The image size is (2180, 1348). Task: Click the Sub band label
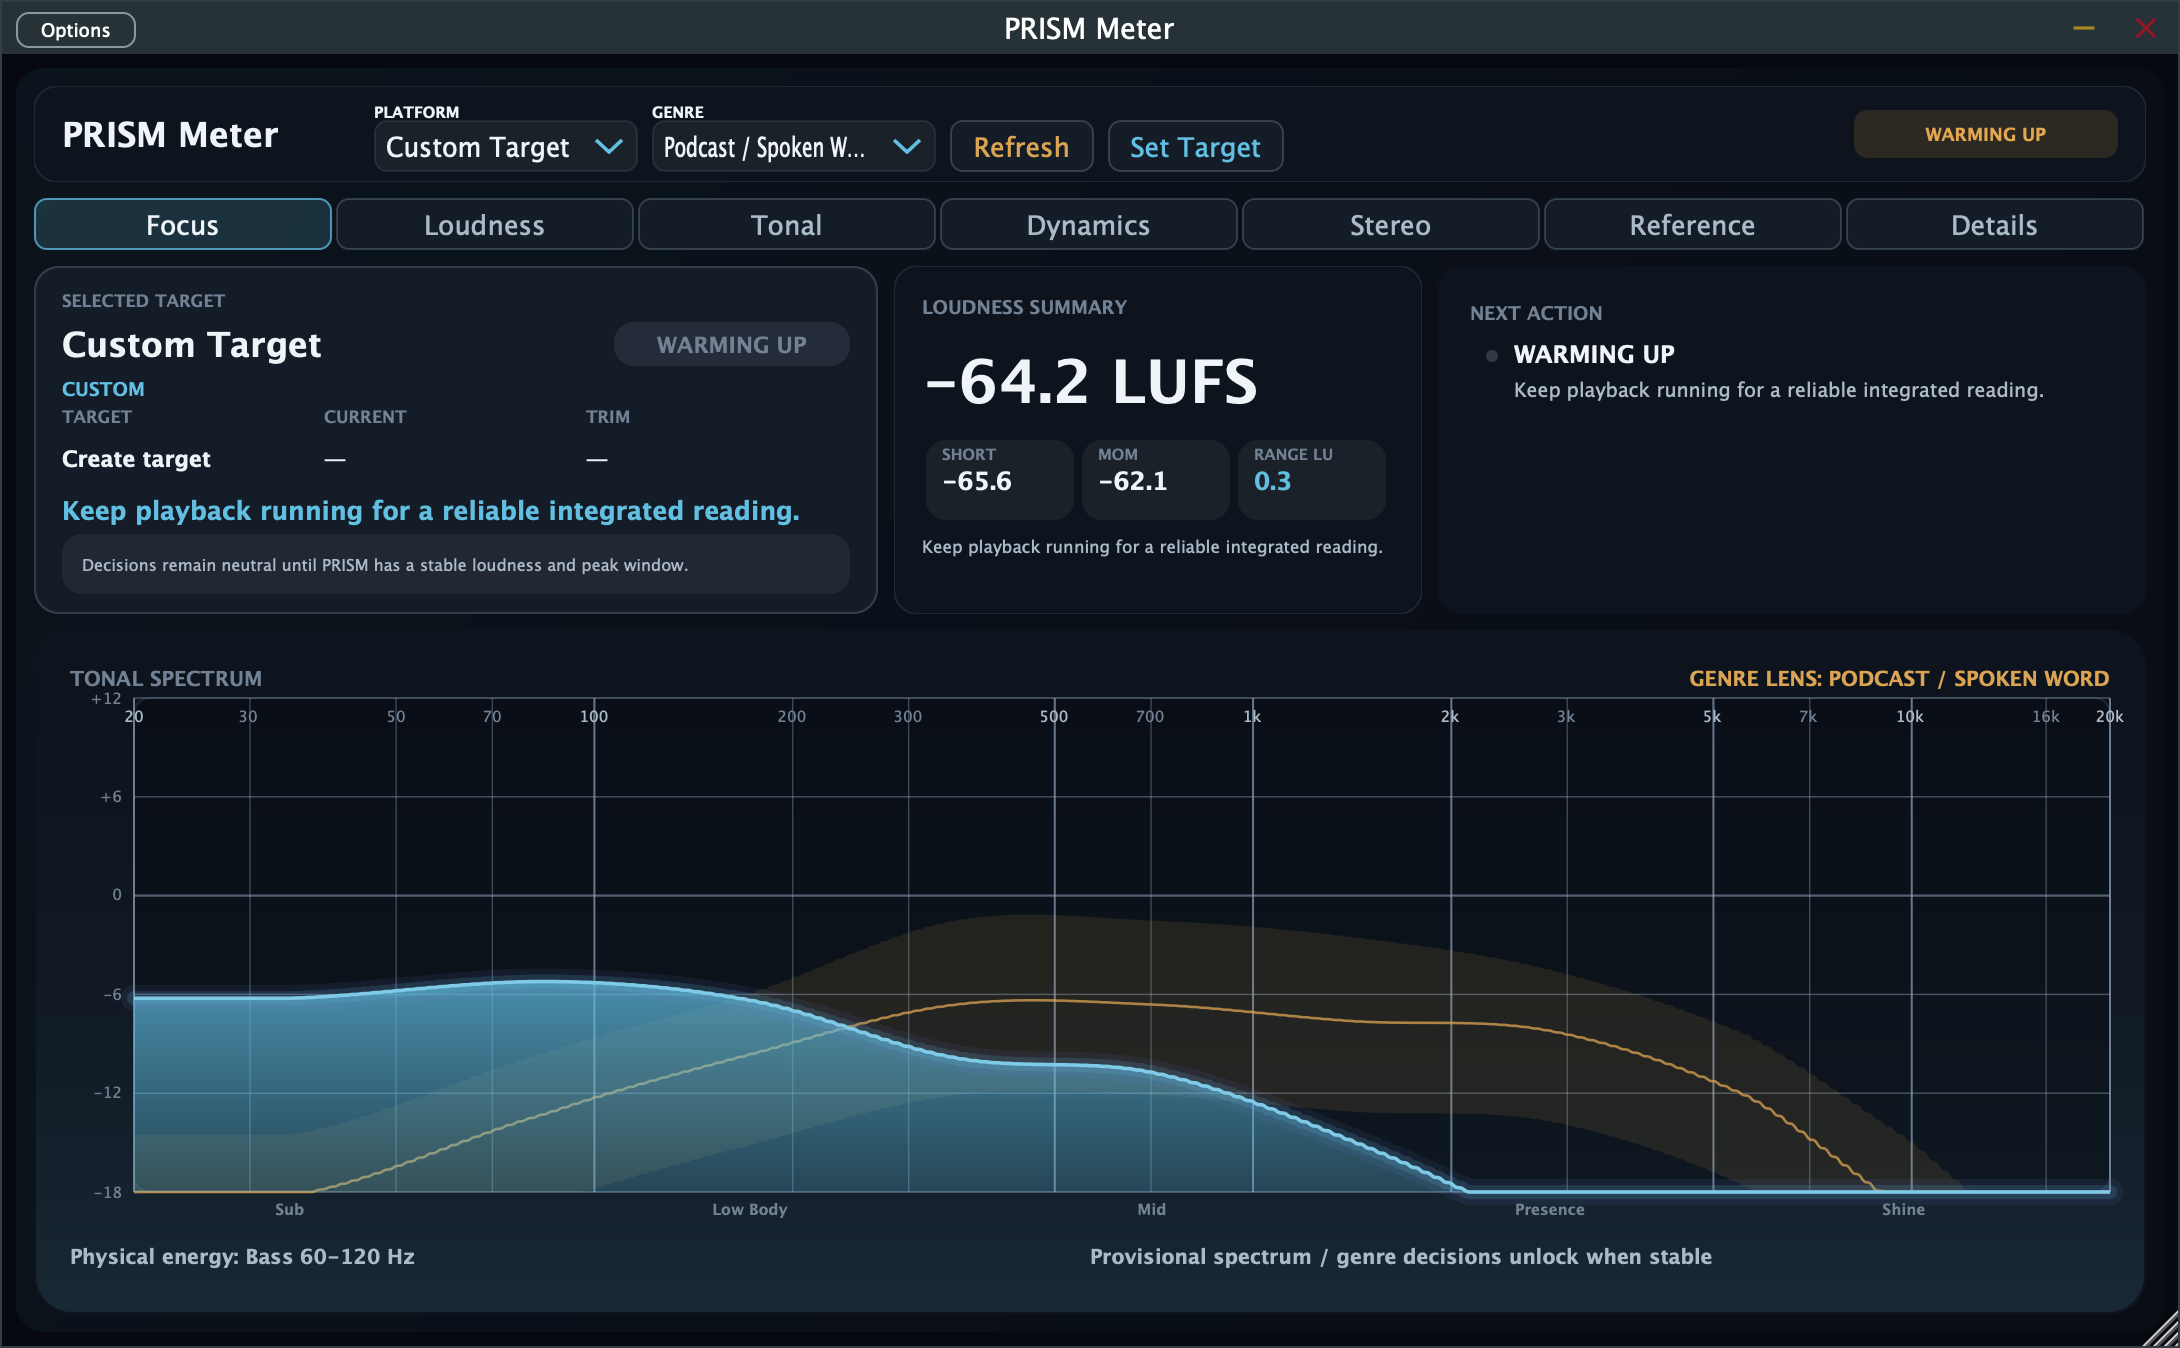click(x=289, y=1209)
